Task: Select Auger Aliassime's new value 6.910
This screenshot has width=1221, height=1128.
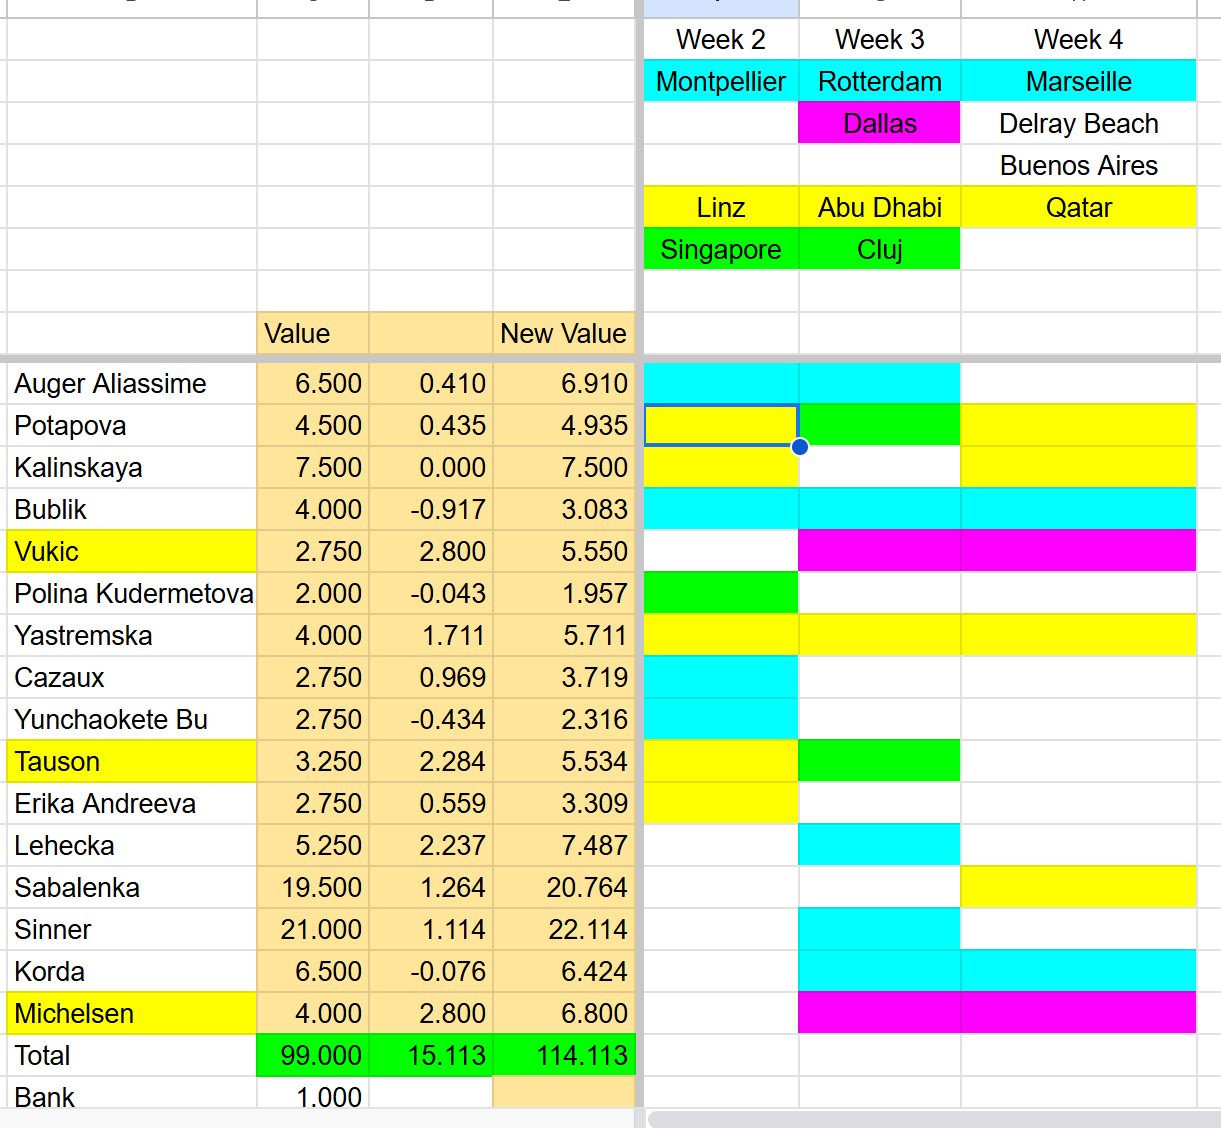Action: (x=564, y=384)
